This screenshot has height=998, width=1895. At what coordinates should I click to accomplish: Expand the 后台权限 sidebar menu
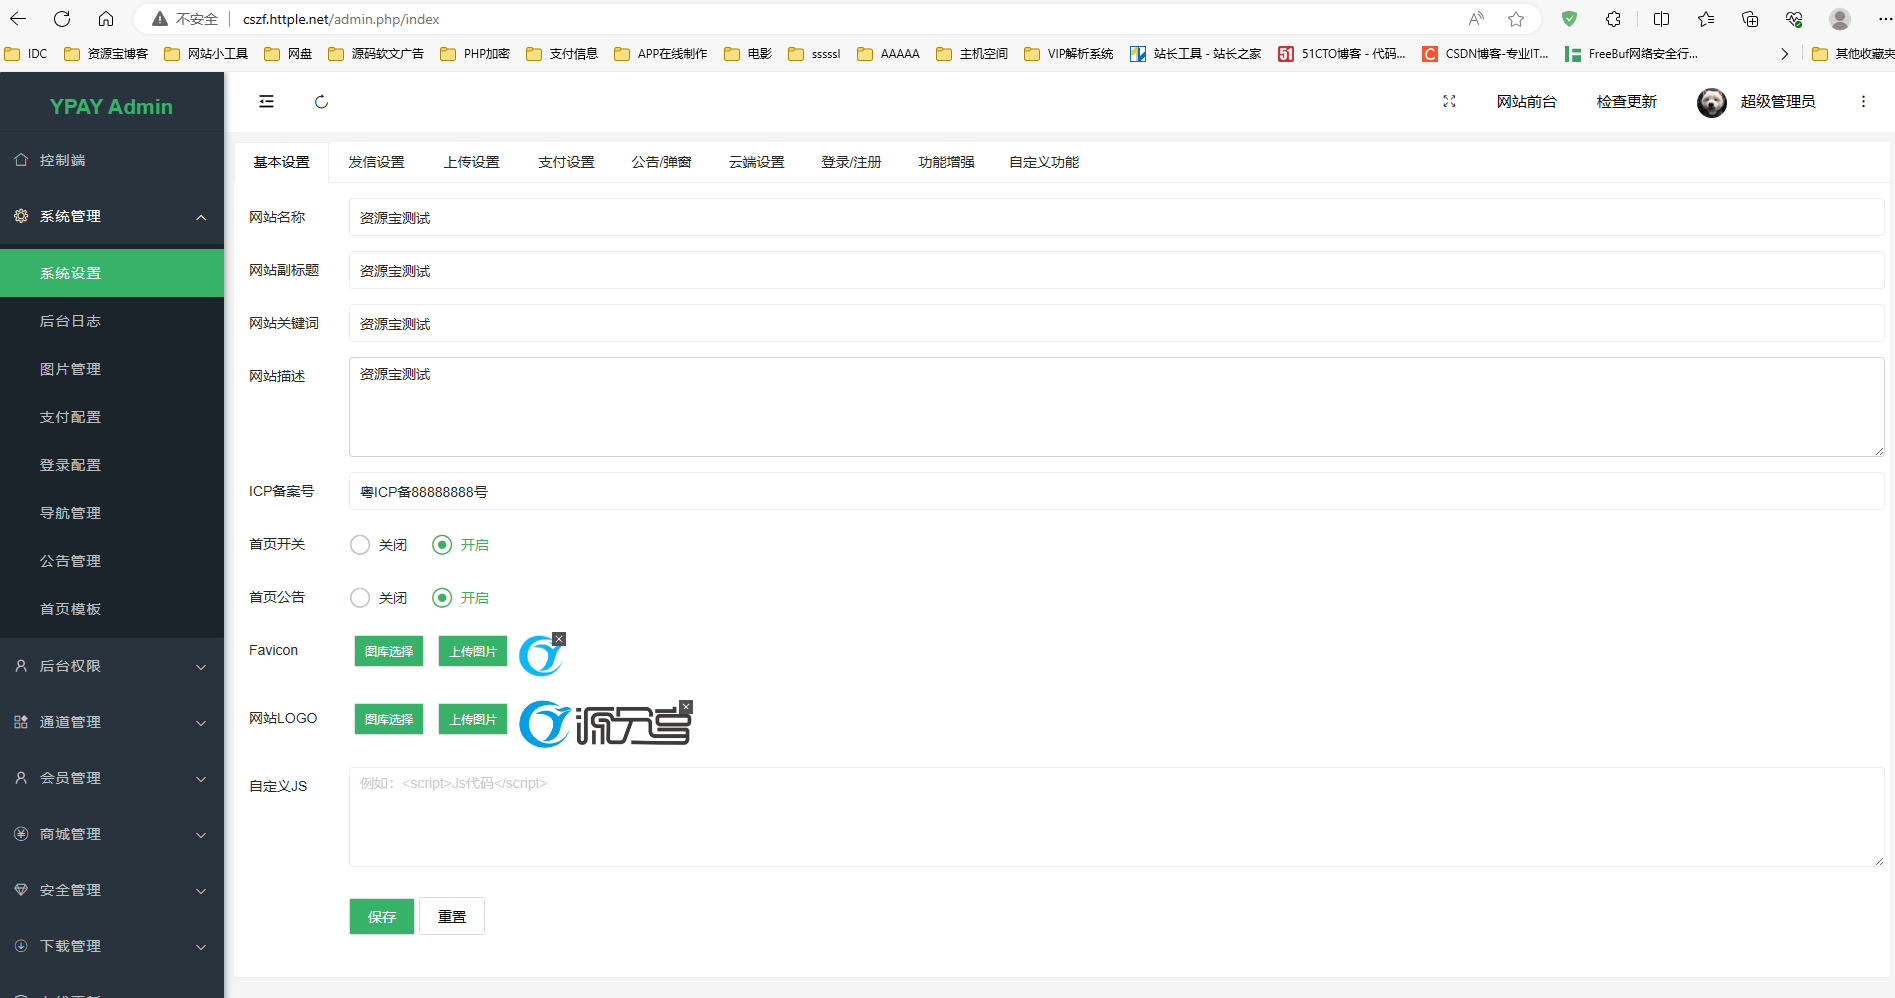point(112,666)
